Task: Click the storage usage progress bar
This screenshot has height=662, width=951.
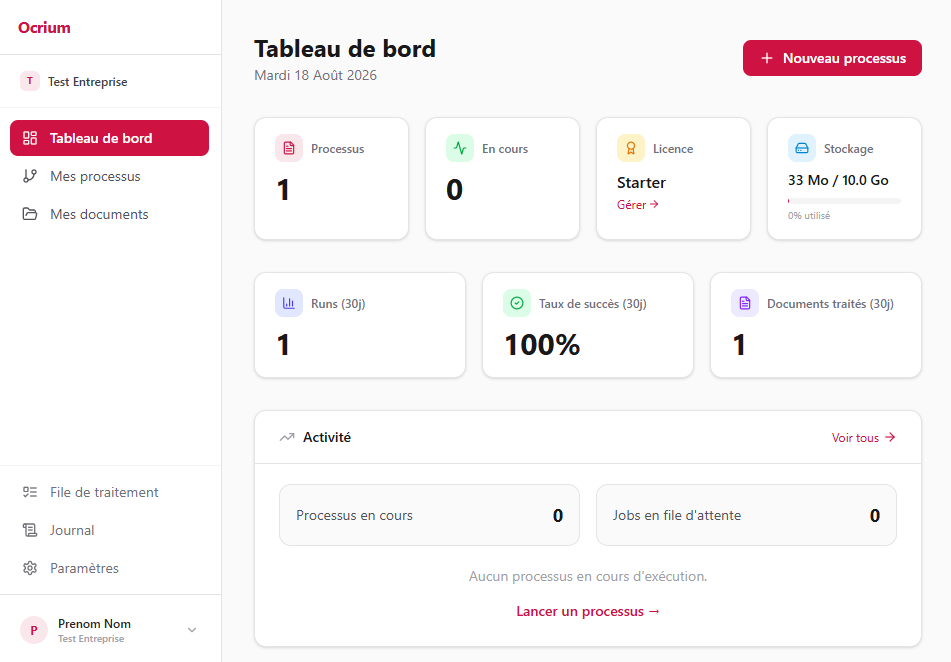Action: click(x=844, y=201)
